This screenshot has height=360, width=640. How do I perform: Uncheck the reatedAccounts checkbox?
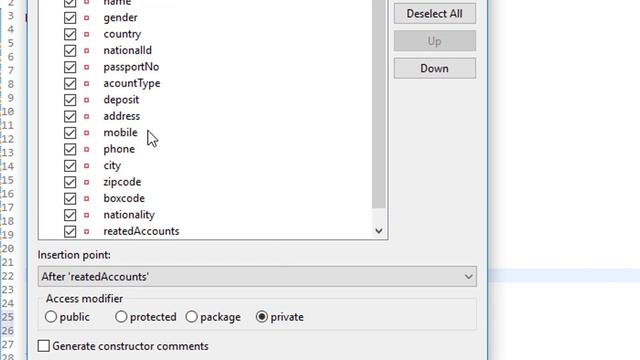click(70, 231)
